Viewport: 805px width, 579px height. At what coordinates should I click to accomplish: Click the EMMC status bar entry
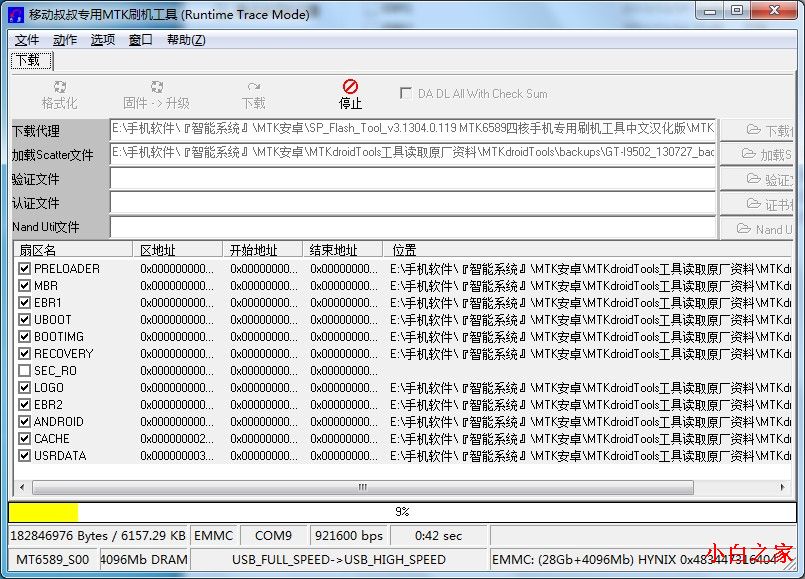pyautogui.click(x=214, y=536)
